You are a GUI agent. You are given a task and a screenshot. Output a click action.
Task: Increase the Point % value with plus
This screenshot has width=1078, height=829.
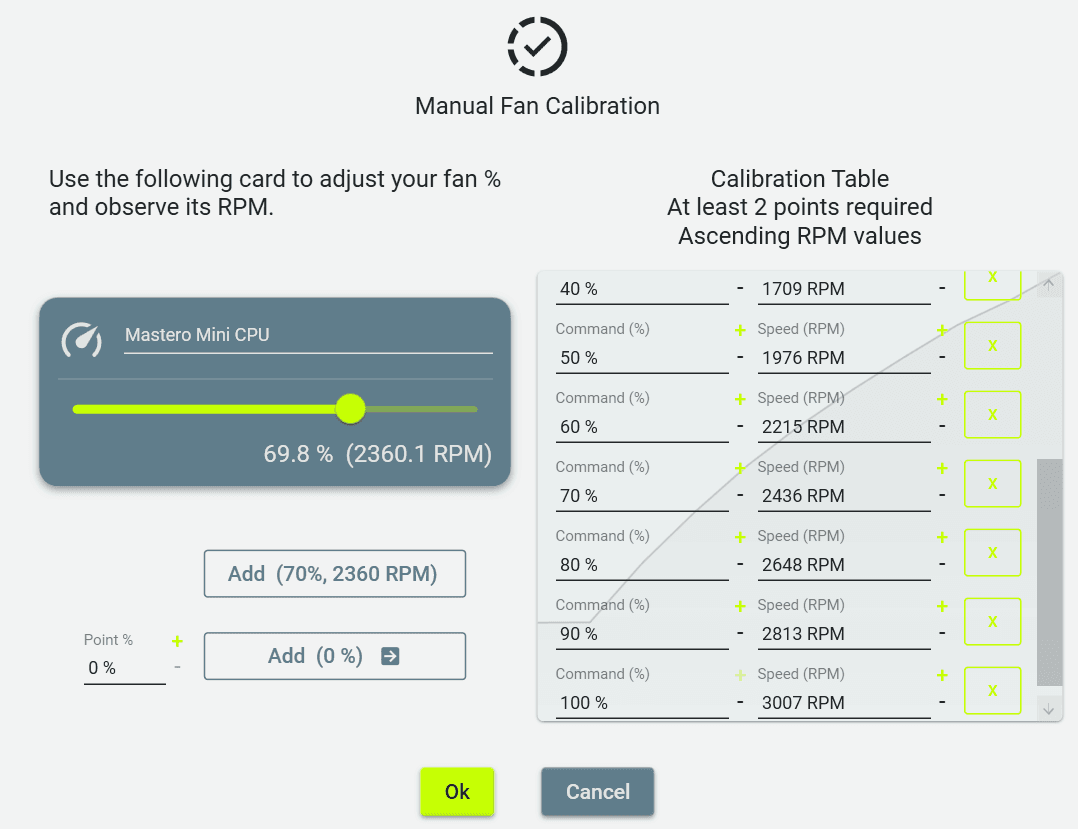pos(177,641)
